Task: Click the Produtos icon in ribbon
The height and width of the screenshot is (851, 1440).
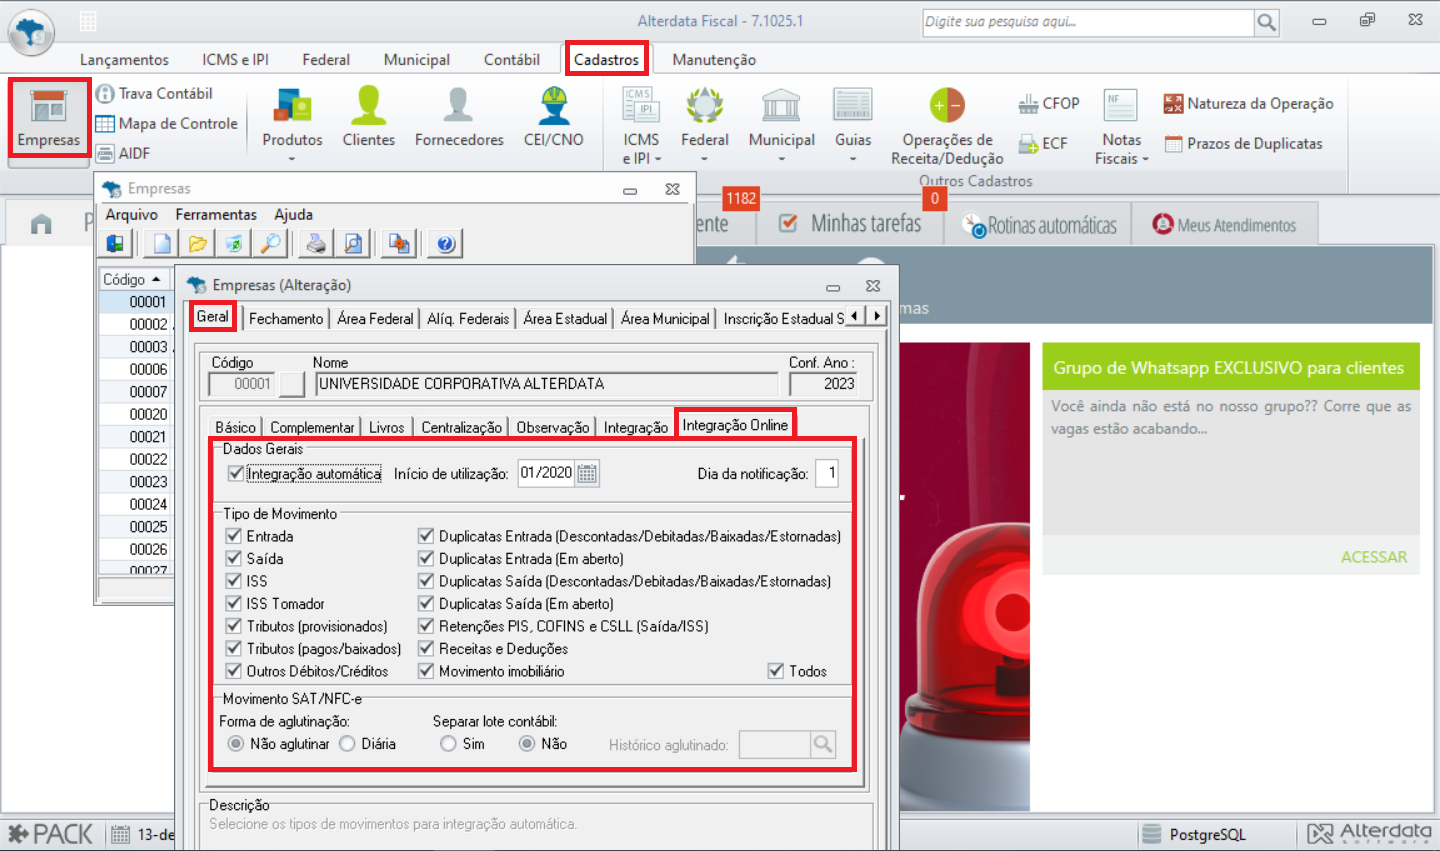Action: point(292,118)
